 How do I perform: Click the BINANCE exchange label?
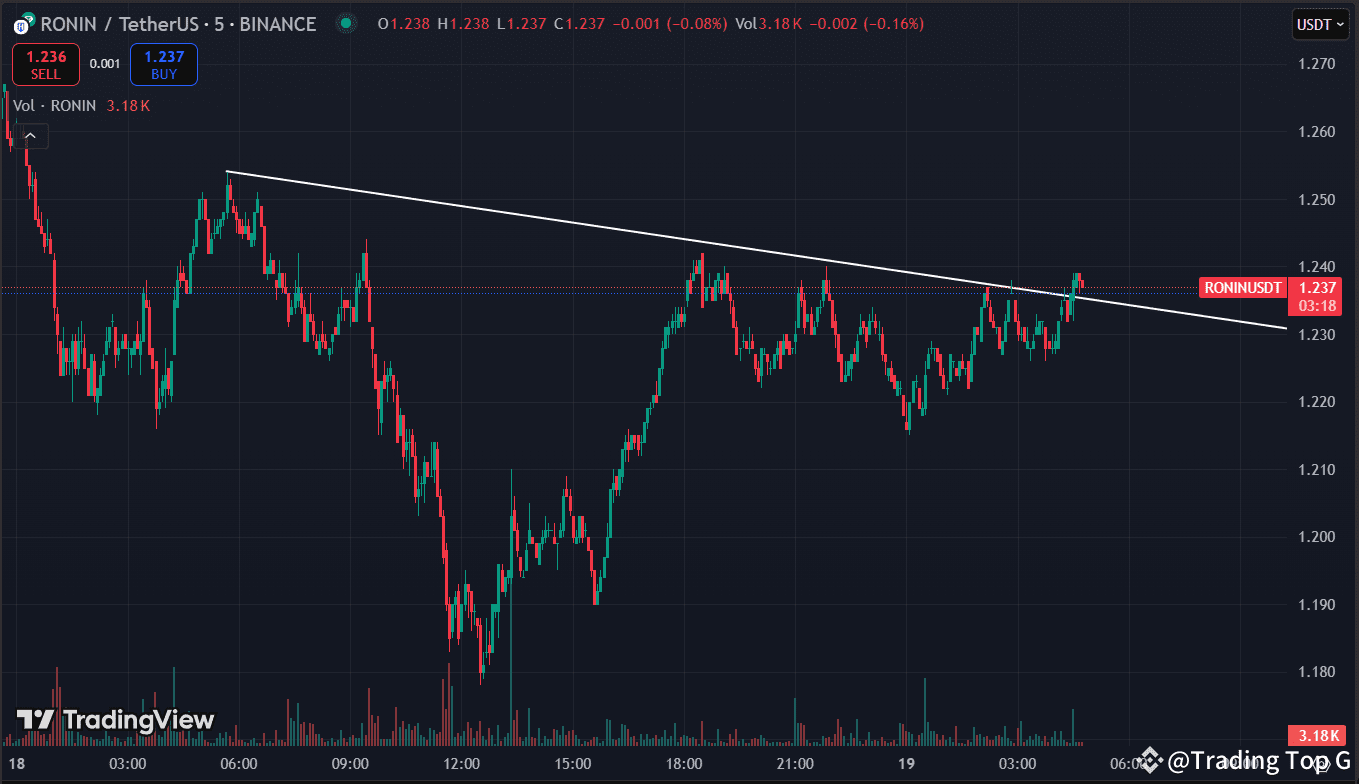point(277,24)
